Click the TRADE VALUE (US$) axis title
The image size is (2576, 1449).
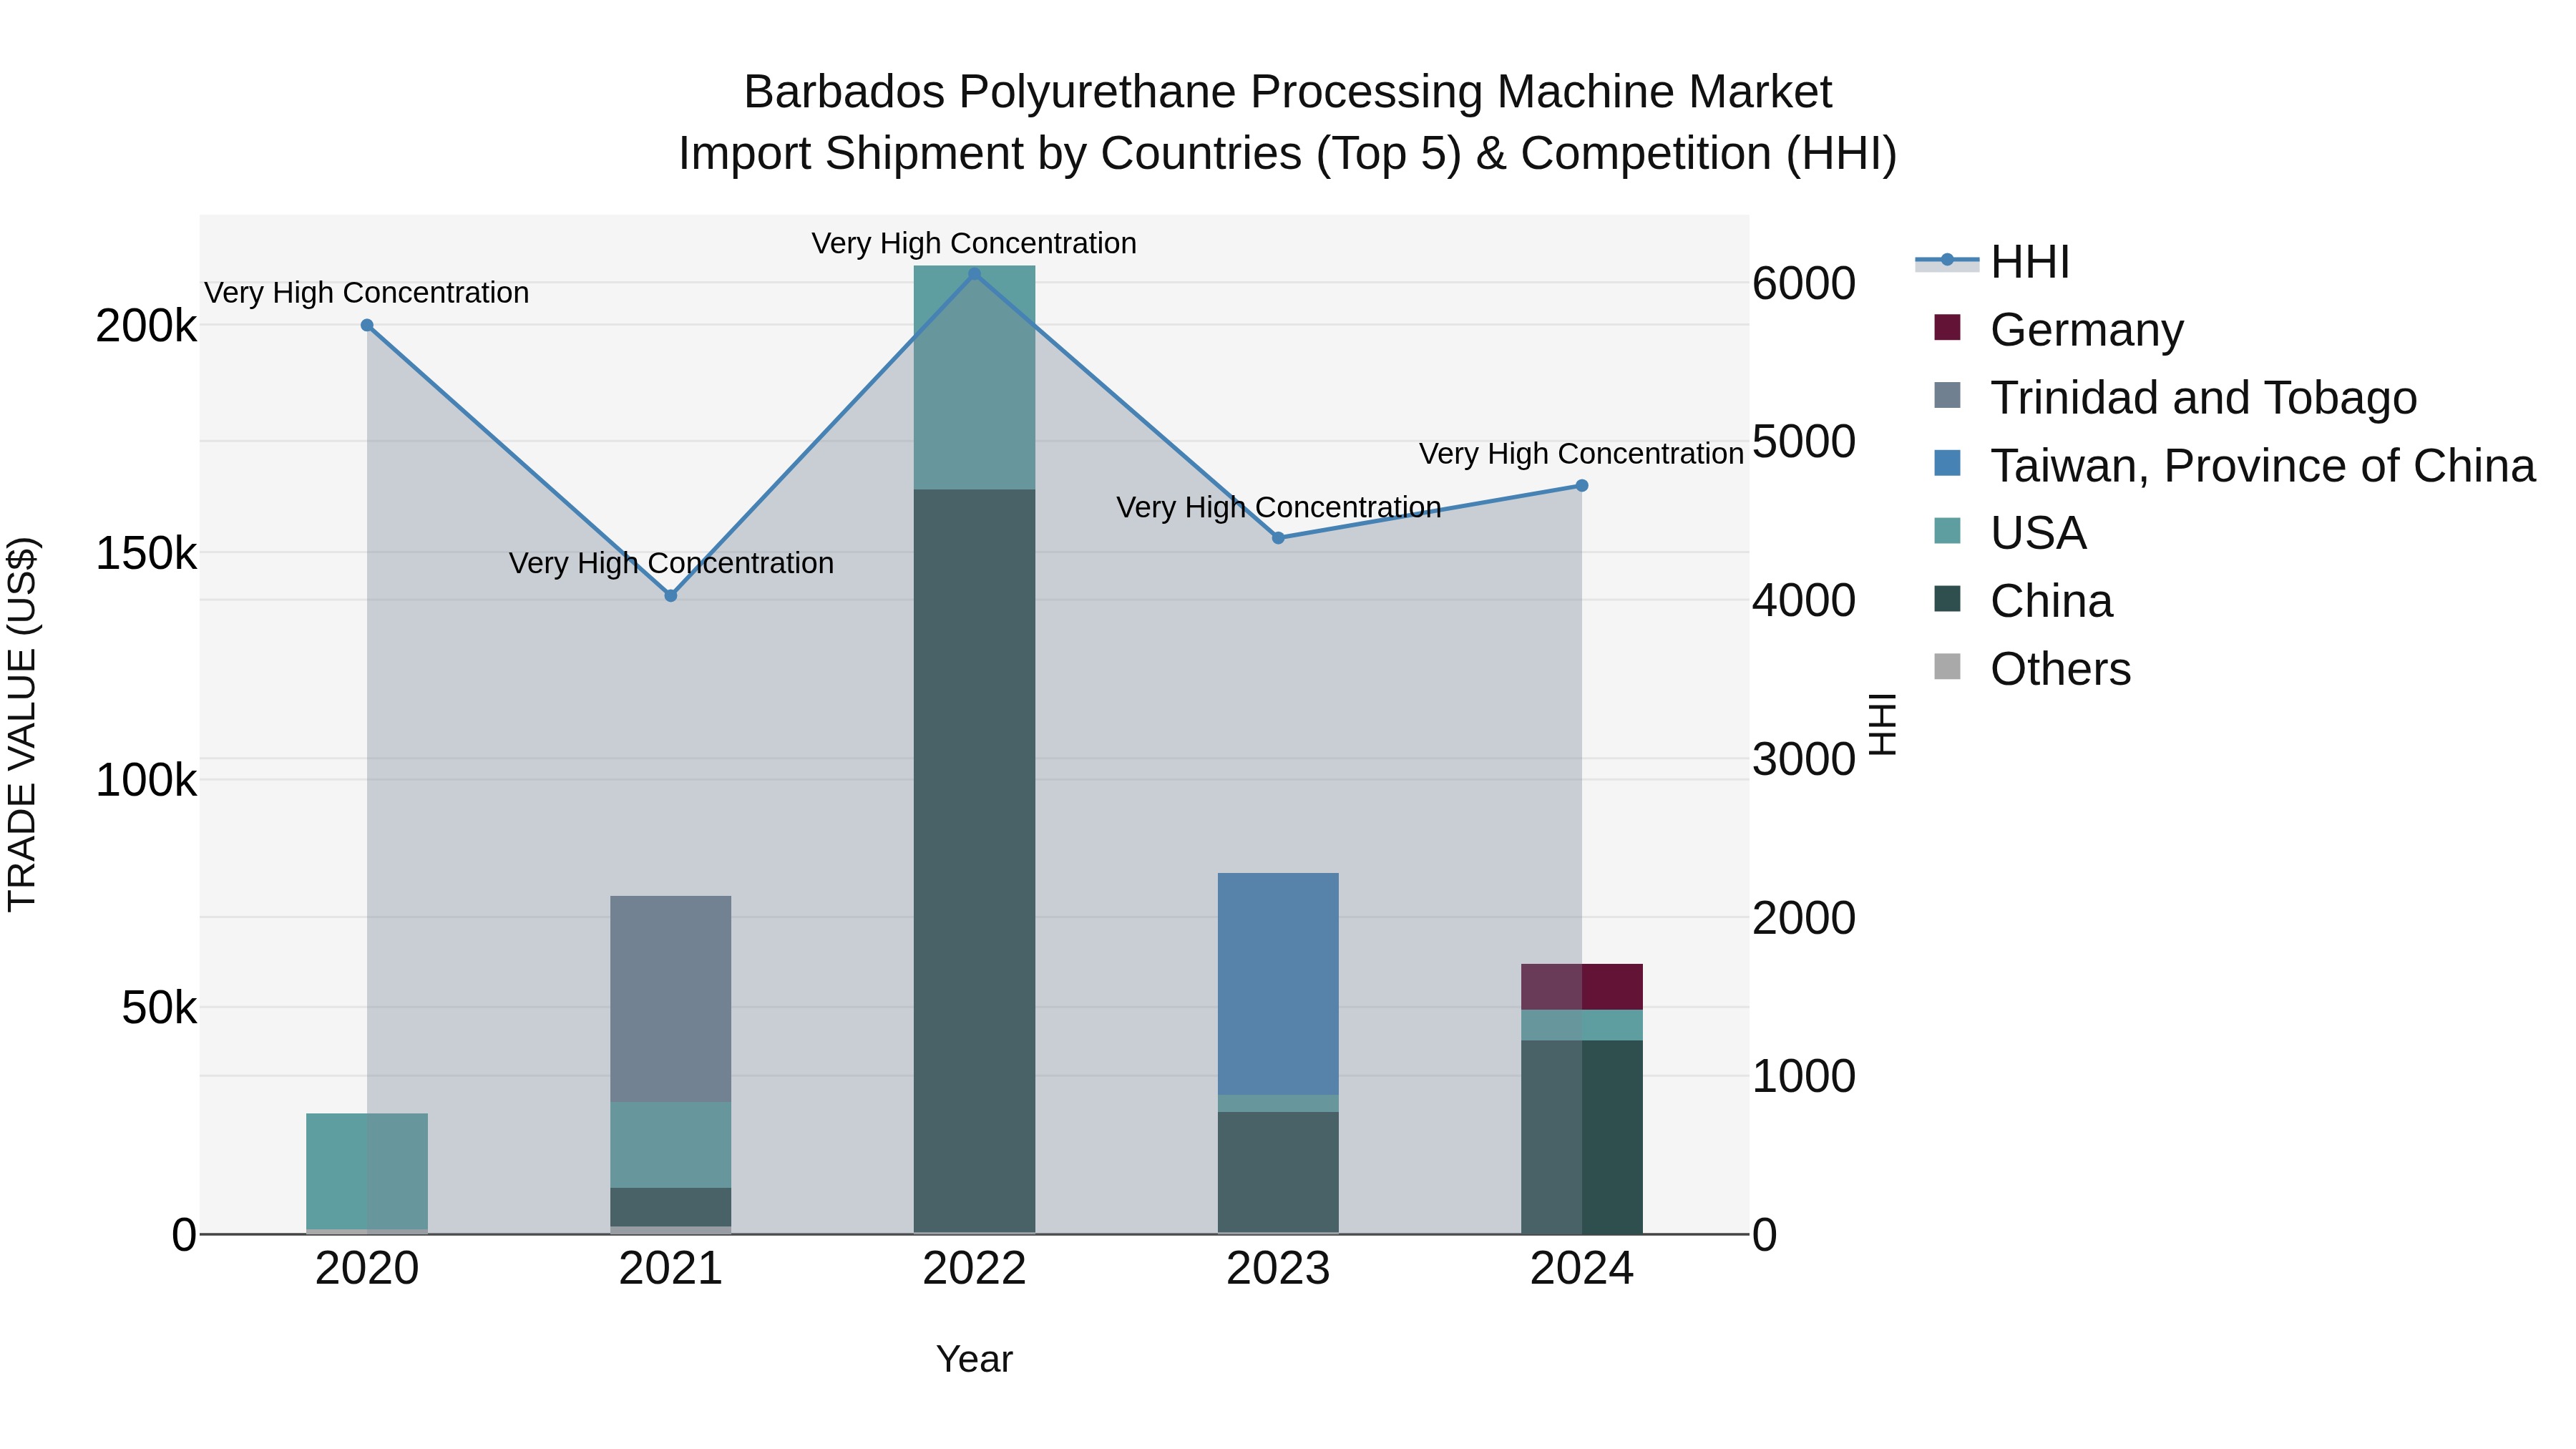[22, 724]
